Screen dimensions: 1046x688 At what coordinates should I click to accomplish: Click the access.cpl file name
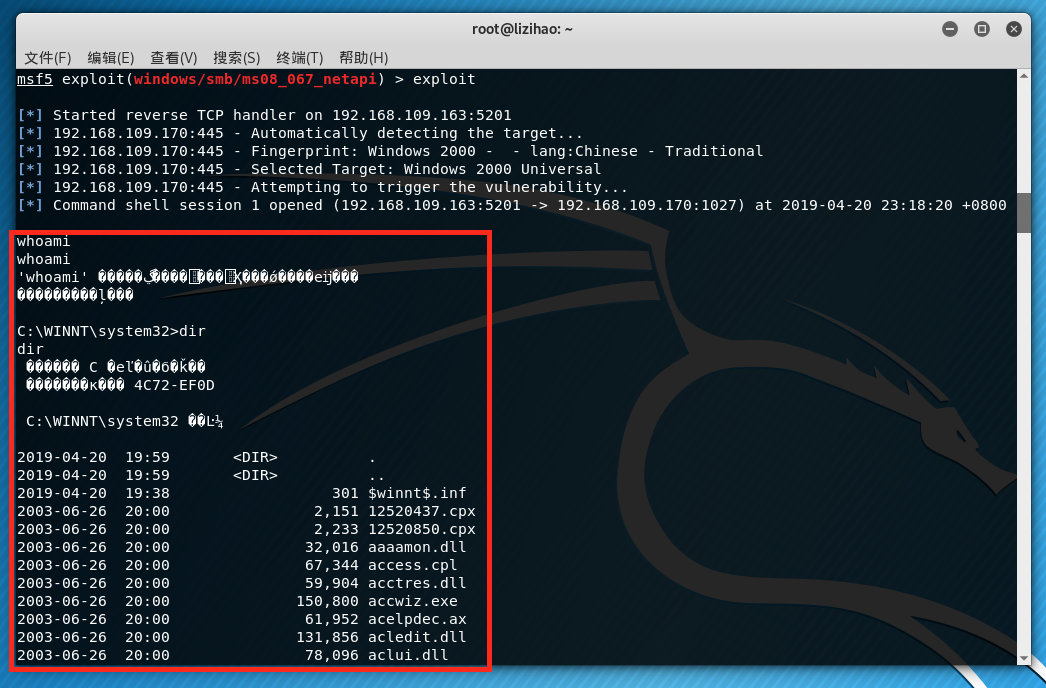[413, 566]
